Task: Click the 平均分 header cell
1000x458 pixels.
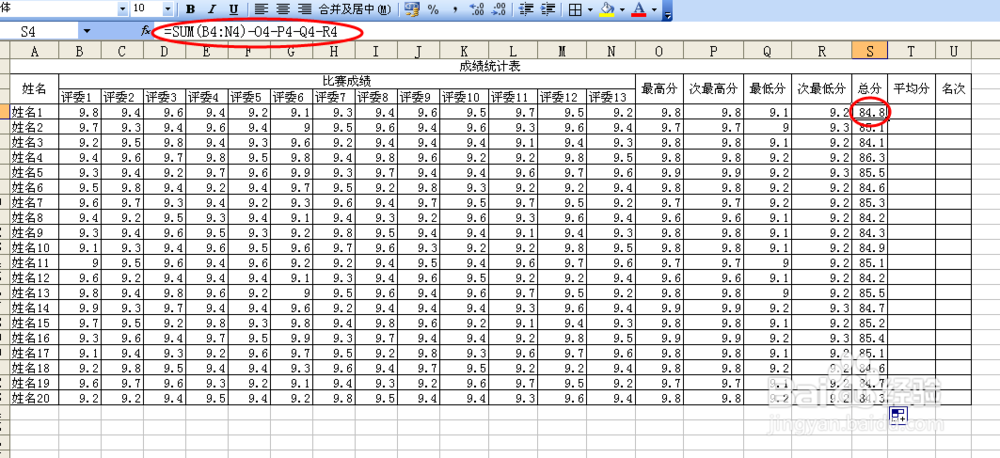Action: point(911,89)
